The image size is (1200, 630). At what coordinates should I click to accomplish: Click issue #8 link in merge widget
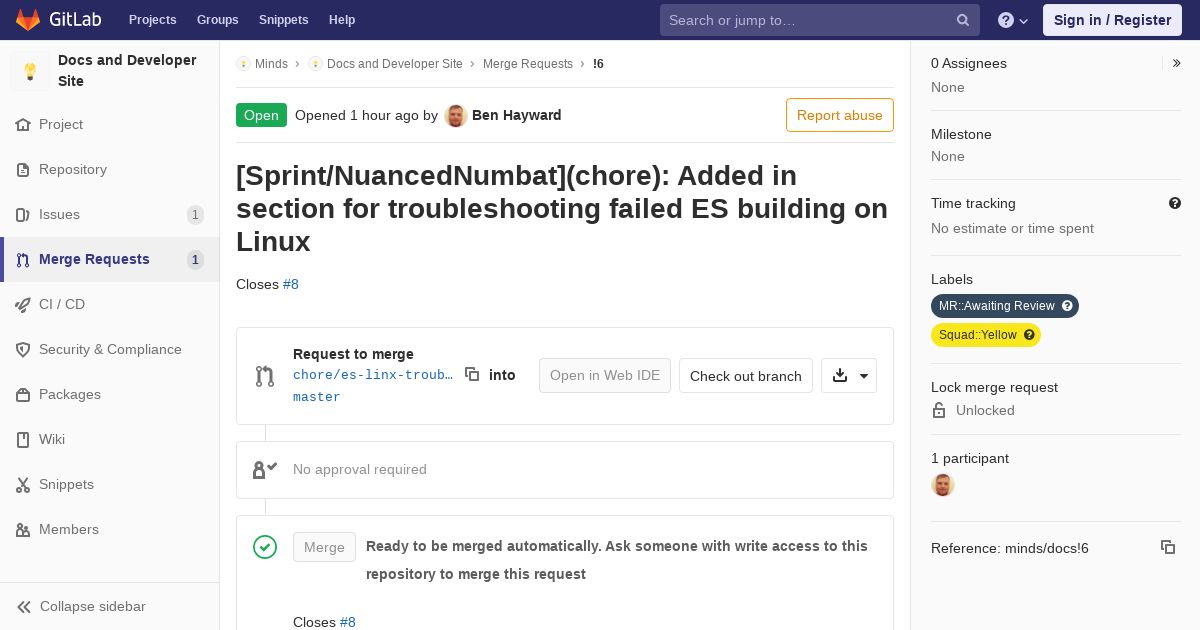[348, 622]
